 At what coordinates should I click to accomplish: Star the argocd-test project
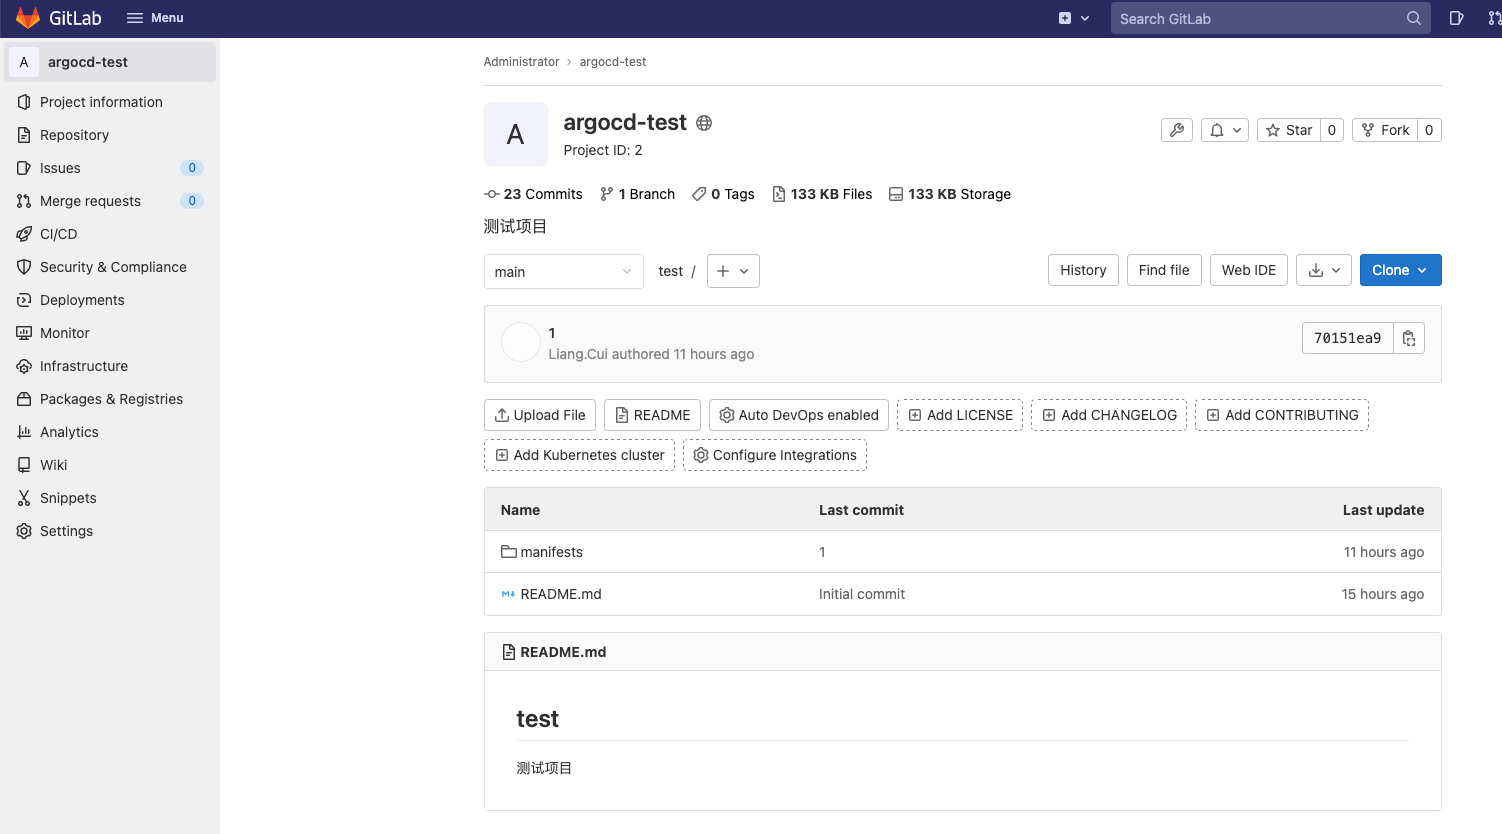point(1288,130)
